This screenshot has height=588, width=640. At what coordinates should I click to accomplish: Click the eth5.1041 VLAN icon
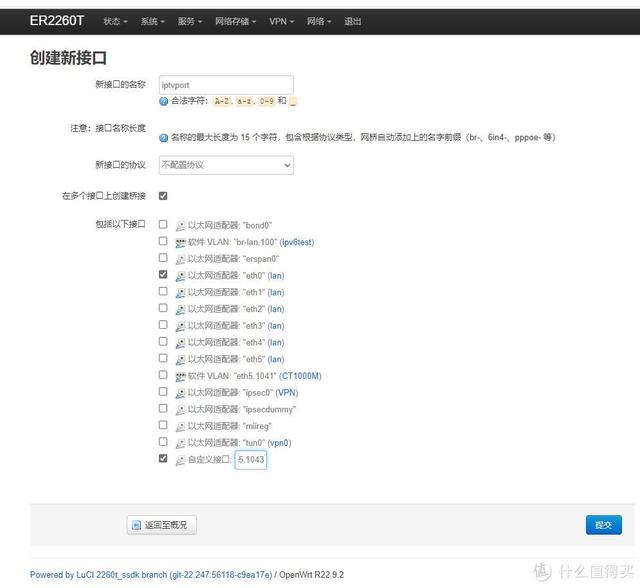pyautogui.click(x=180, y=377)
